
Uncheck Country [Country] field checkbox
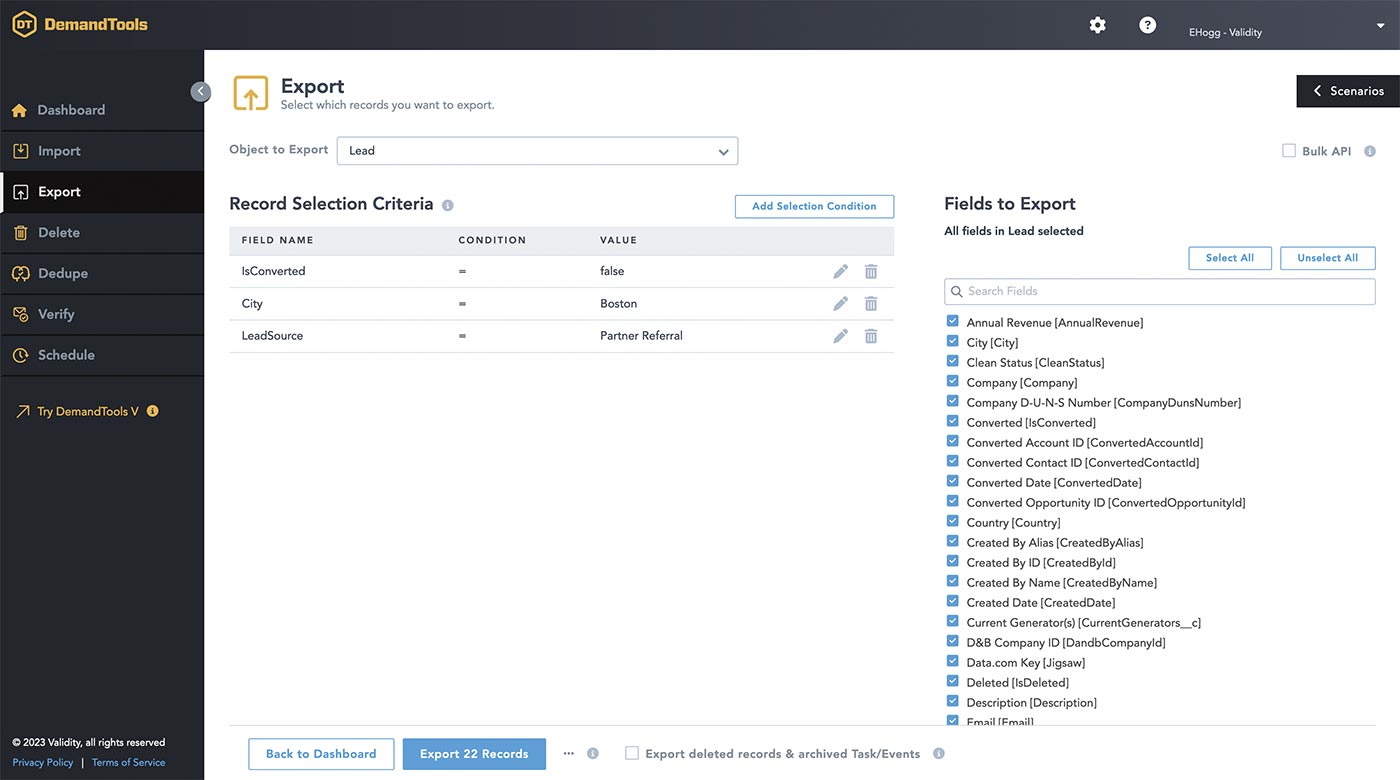click(952, 522)
